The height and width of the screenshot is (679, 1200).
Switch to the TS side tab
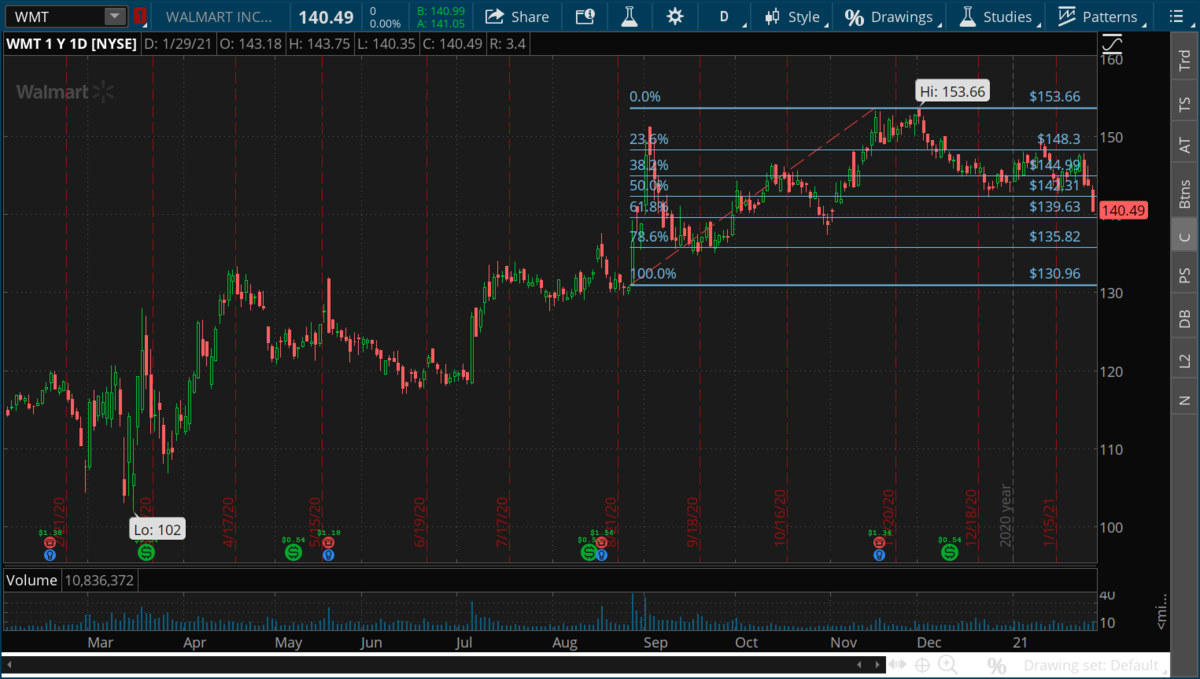coord(1185,103)
